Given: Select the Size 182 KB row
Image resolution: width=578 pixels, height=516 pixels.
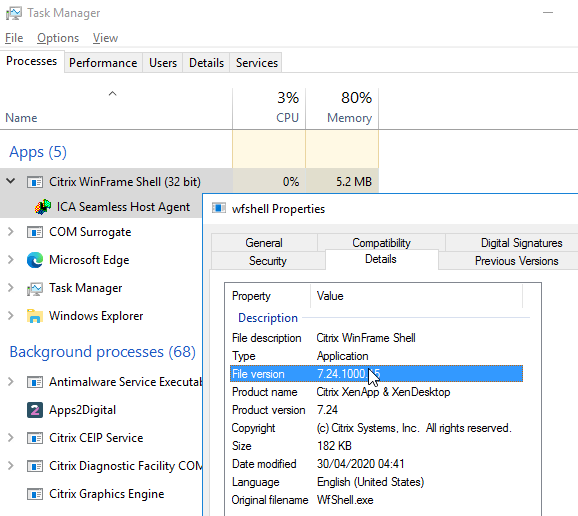Looking at the screenshot, I should point(376,446).
